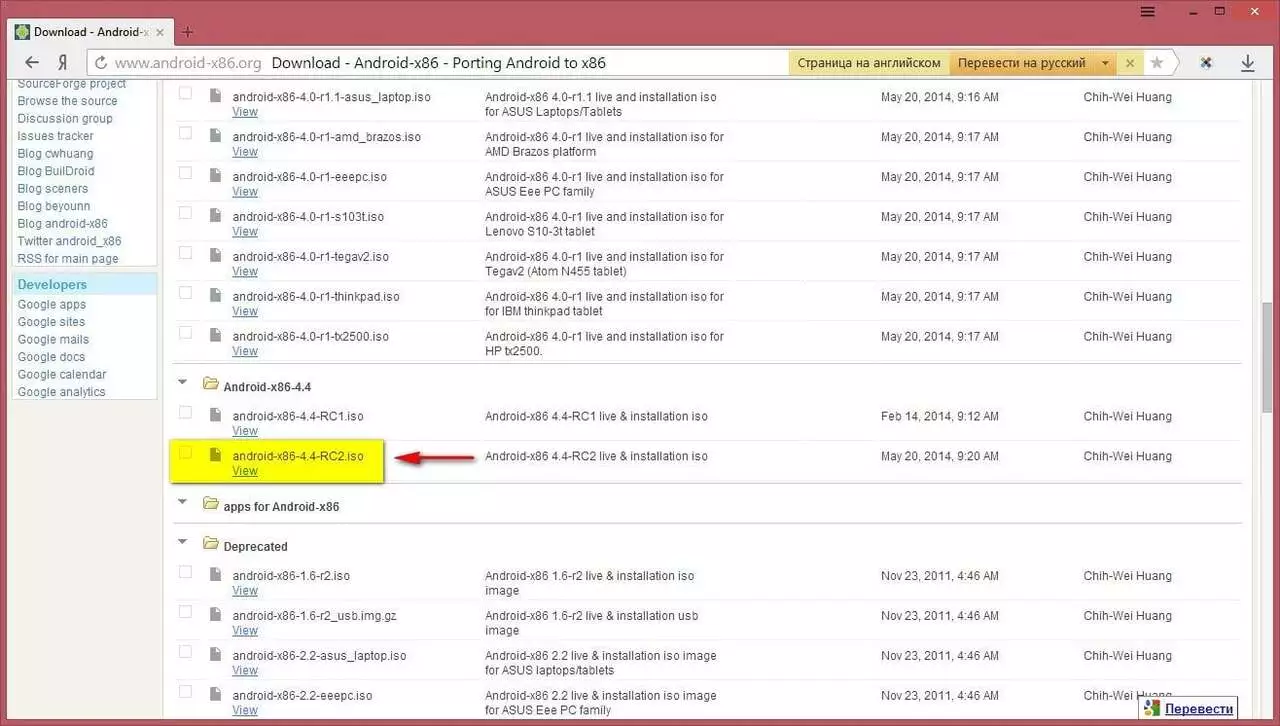Open Twitter android_x86 sidebar link

69,241
